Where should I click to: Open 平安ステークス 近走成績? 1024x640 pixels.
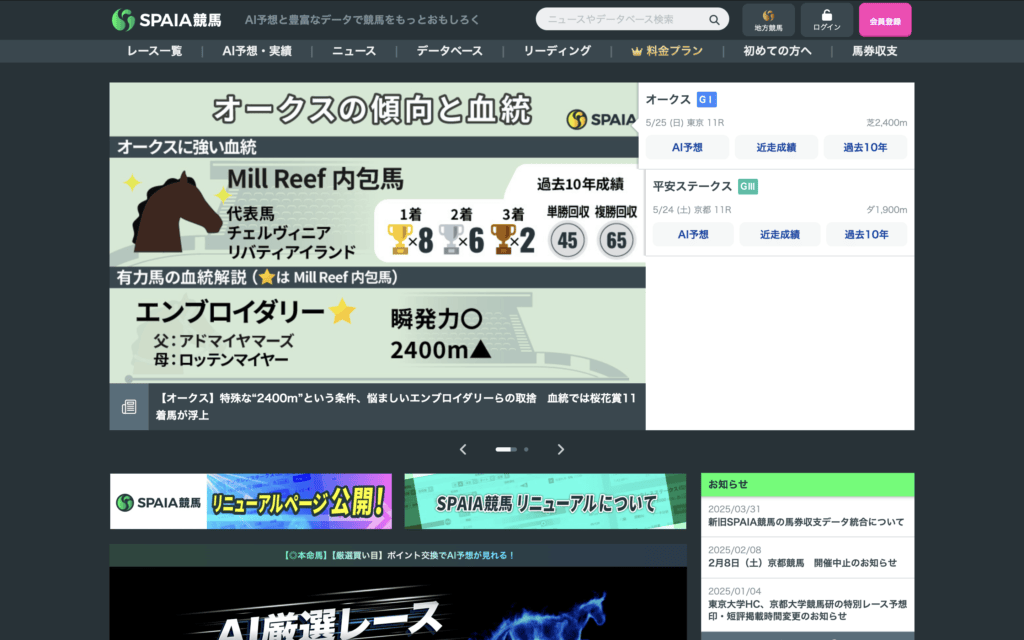point(780,234)
